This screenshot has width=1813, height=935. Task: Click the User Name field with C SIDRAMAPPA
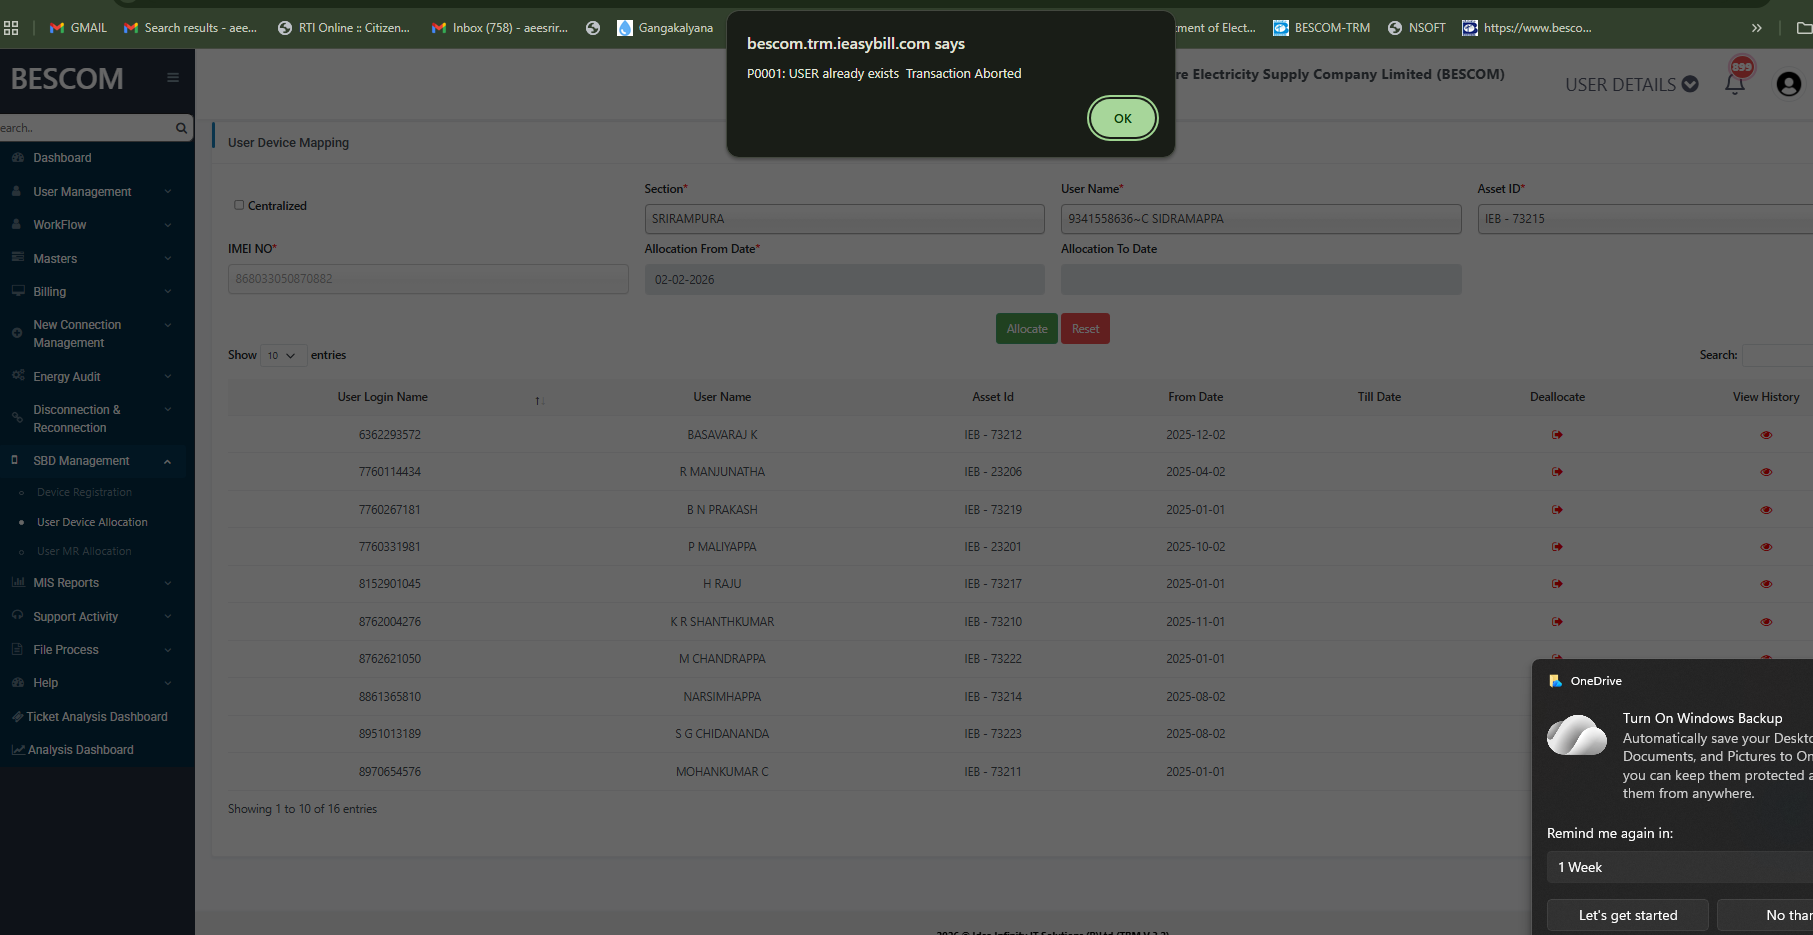[x=1261, y=219]
